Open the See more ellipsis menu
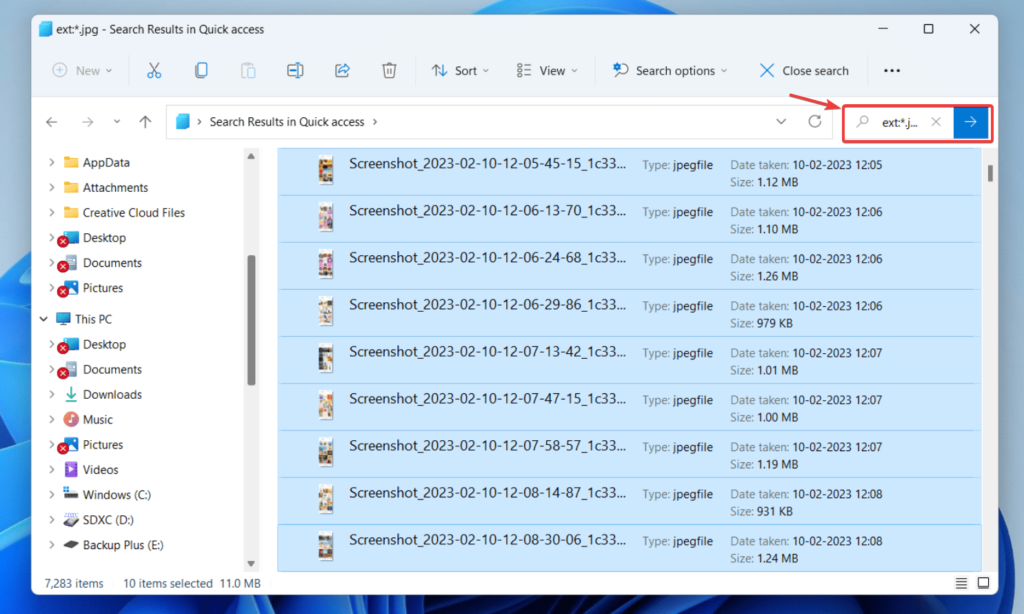1024x614 pixels. coord(892,70)
